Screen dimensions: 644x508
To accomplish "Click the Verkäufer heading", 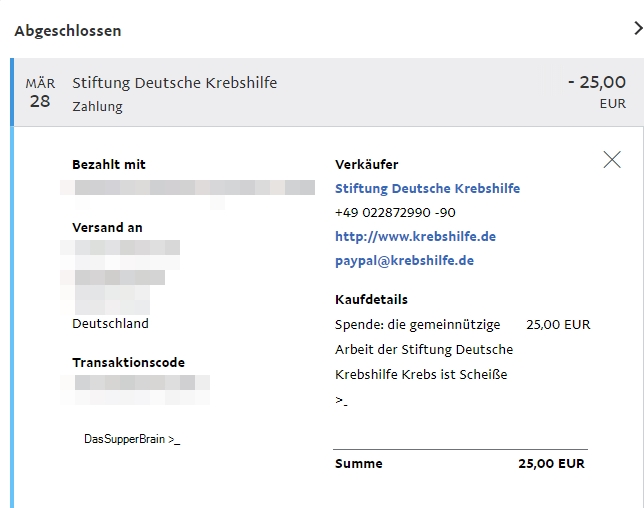I will click(x=367, y=164).
